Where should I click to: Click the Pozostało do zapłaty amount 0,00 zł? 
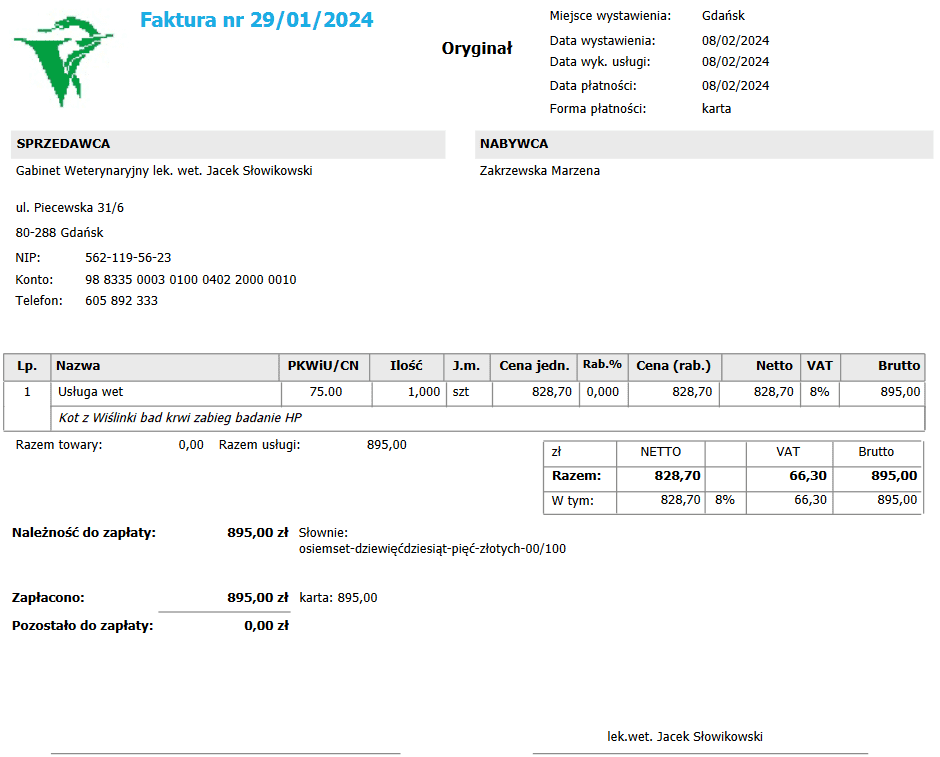click(266, 626)
